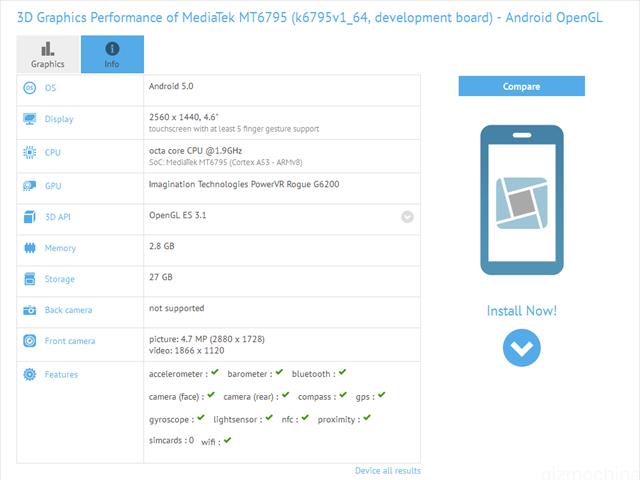Select the 2.8 GB memory value

162,246
